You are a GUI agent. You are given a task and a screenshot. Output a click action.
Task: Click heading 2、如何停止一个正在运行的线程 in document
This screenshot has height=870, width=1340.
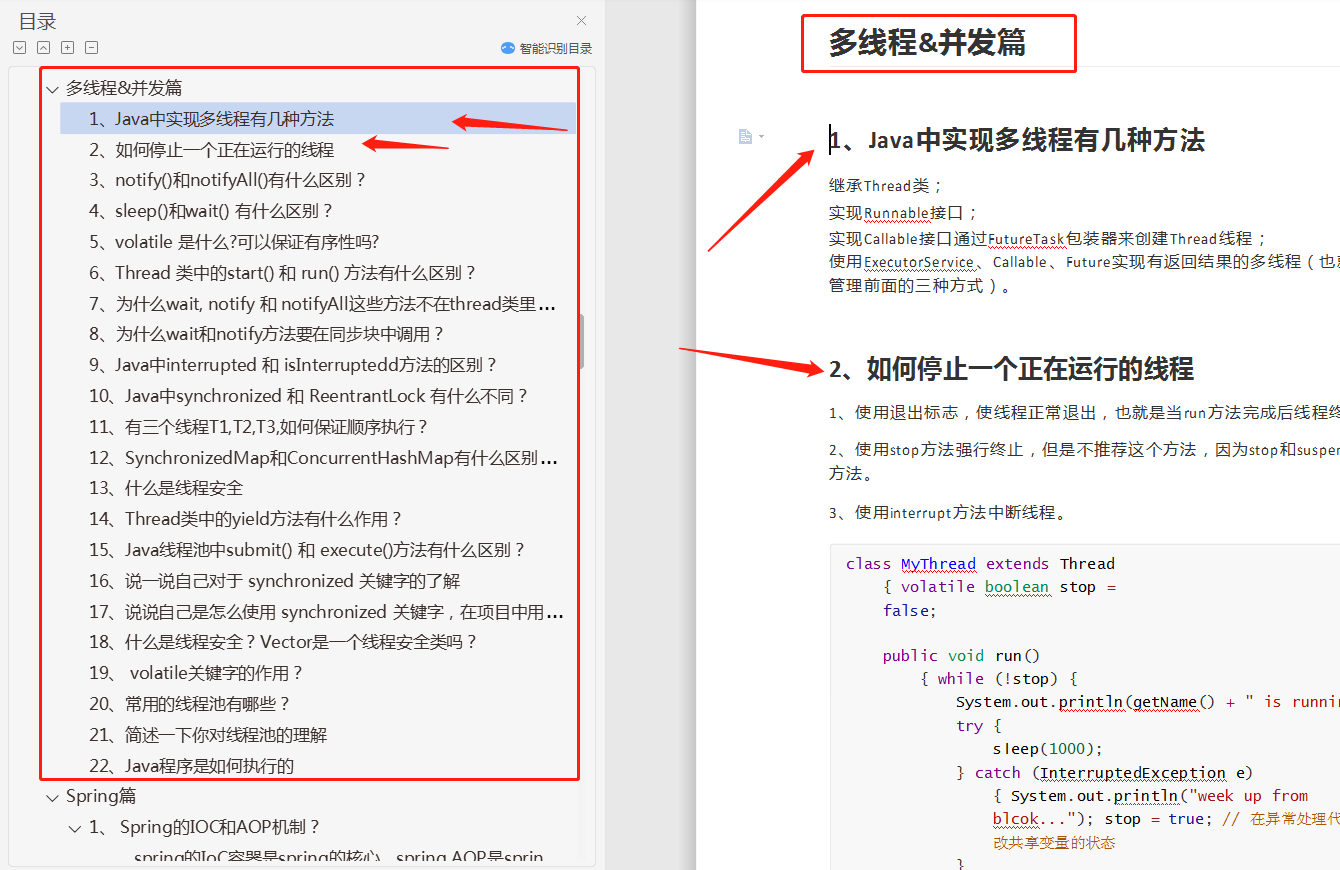[1011, 369]
